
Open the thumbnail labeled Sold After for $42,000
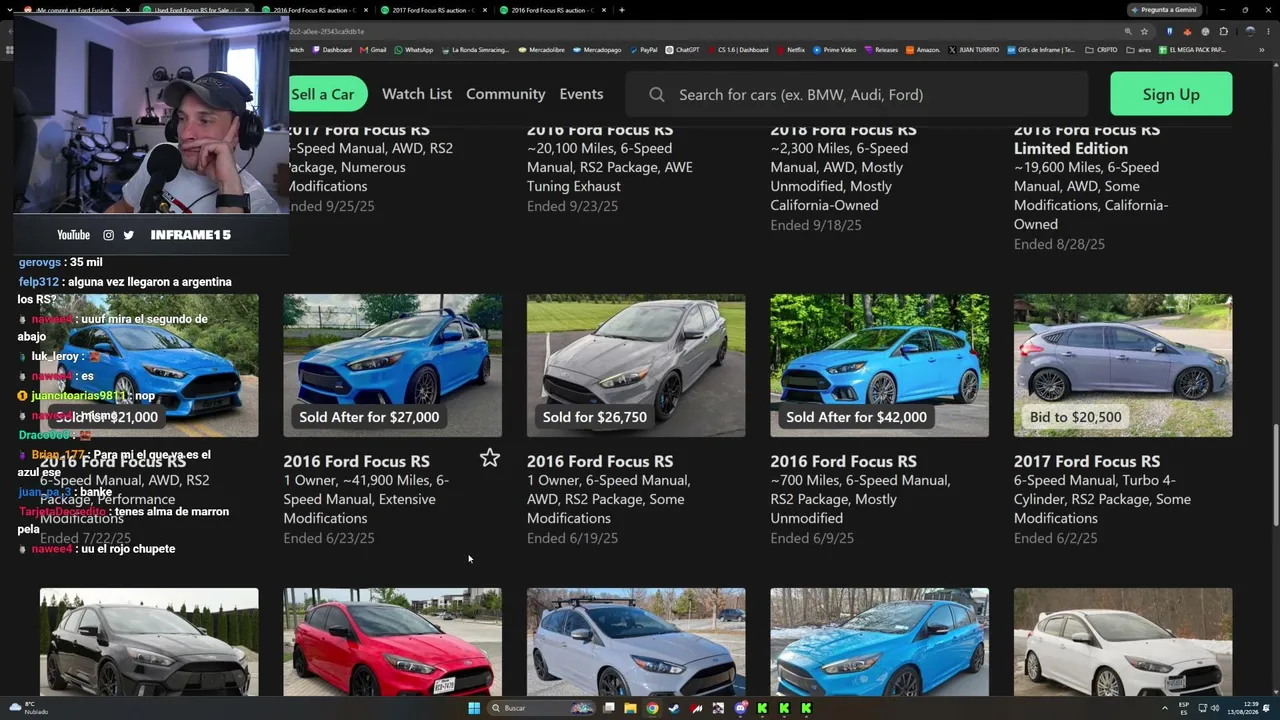(879, 365)
